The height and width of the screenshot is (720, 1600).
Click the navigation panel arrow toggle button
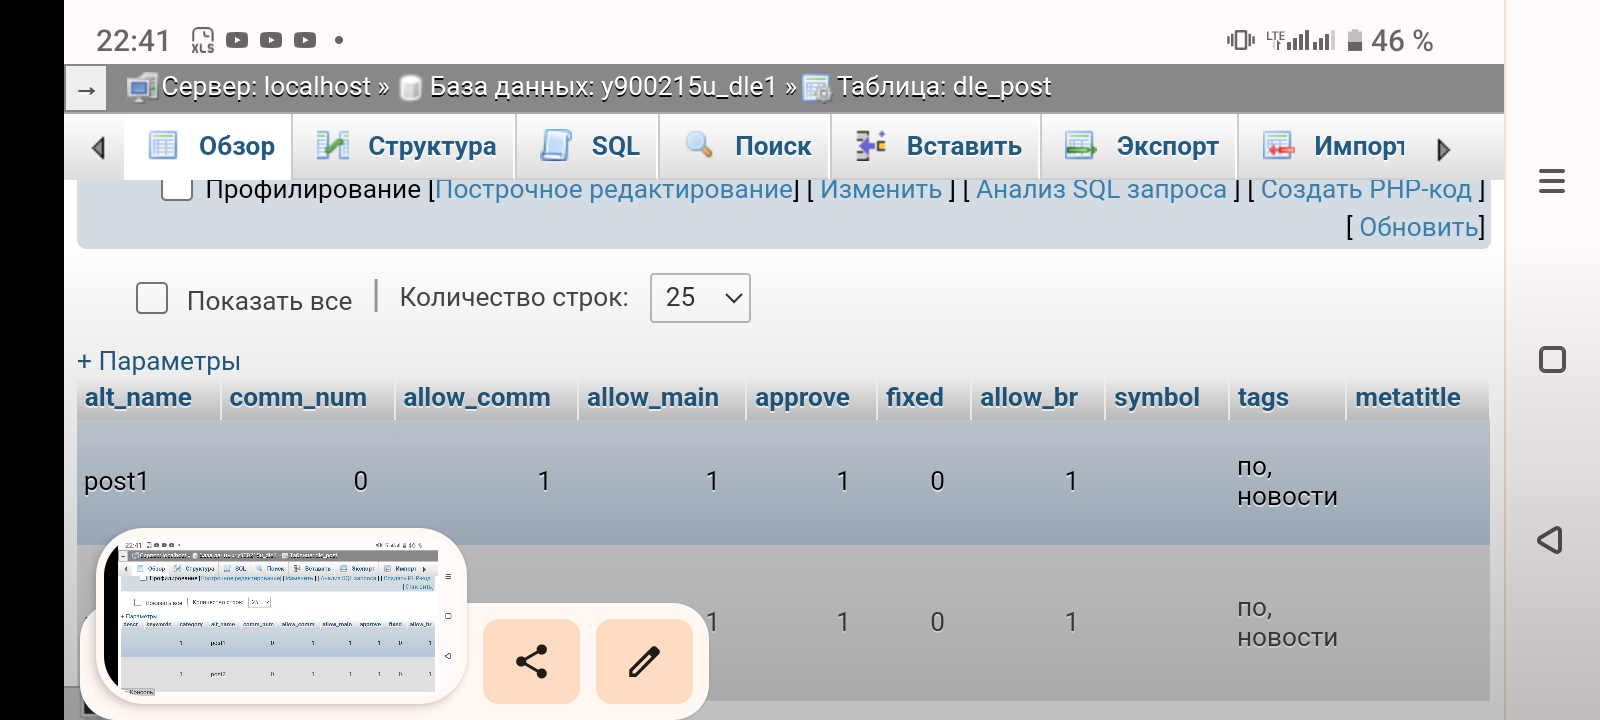pos(87,91)
